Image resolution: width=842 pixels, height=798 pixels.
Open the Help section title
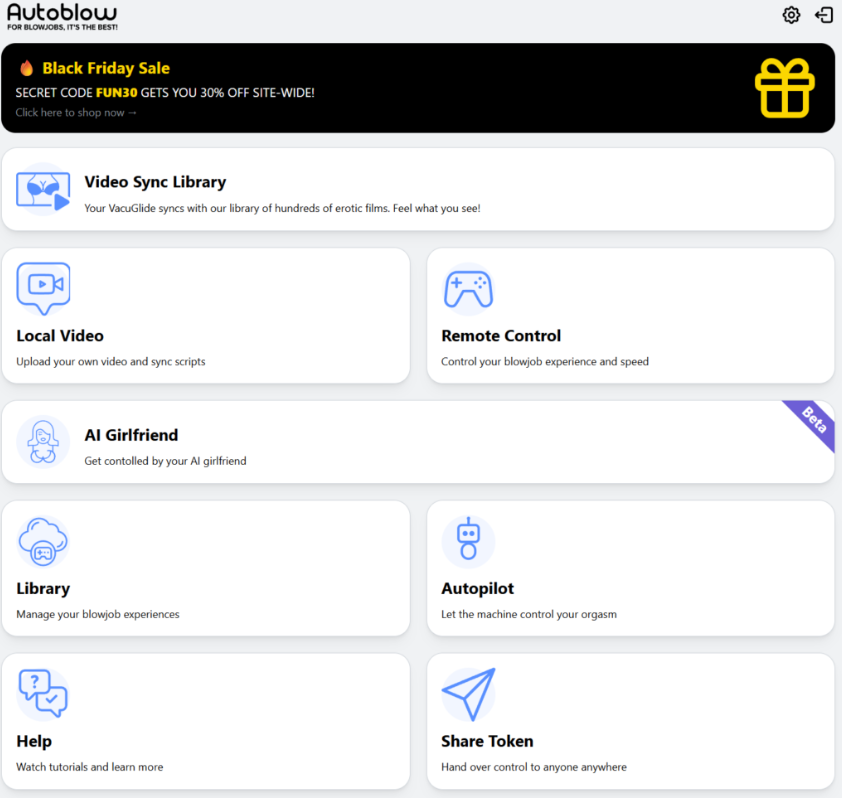pyautogui.click(x=34, y=741)
